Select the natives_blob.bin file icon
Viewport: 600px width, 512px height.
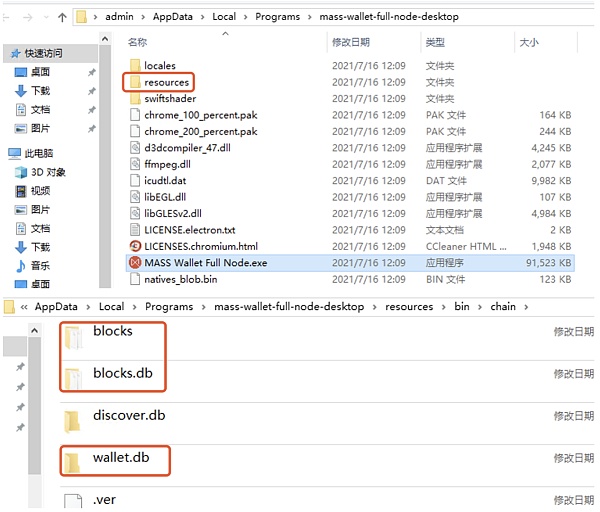click(x=135, y=279)
